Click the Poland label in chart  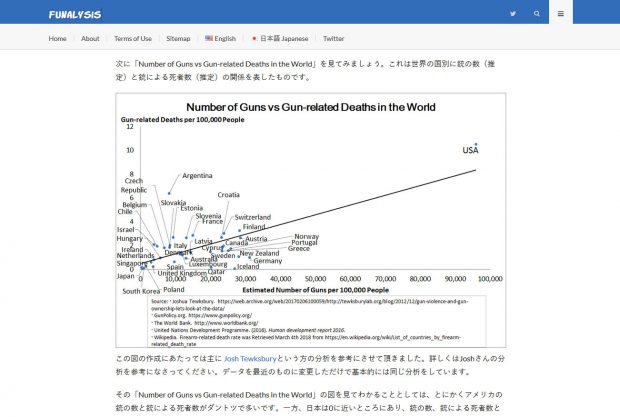[x=174, y=289]
